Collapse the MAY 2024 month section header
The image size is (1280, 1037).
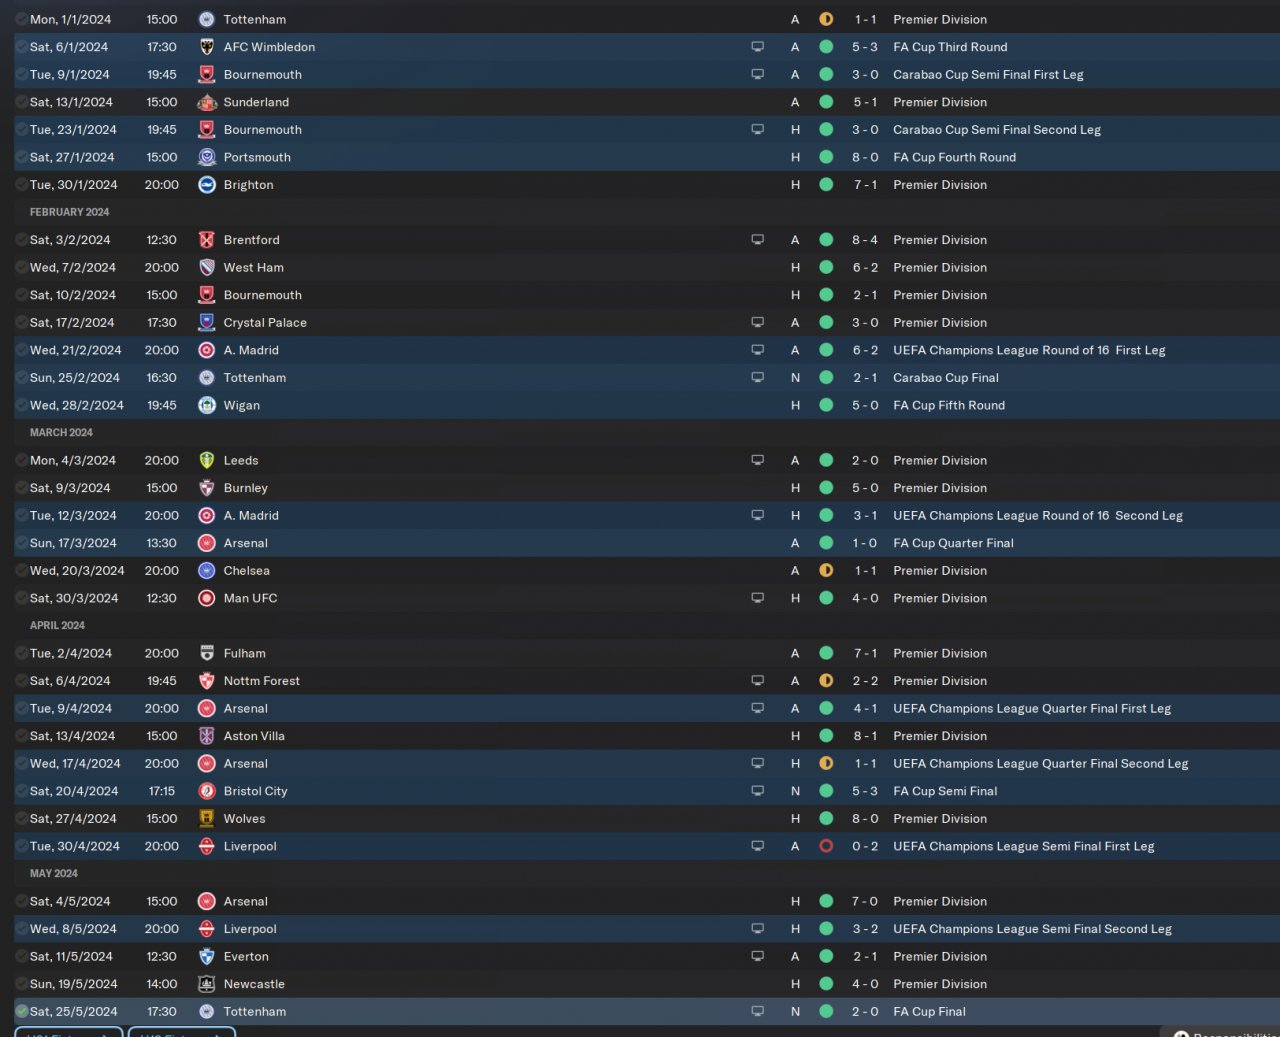[54, 873]
